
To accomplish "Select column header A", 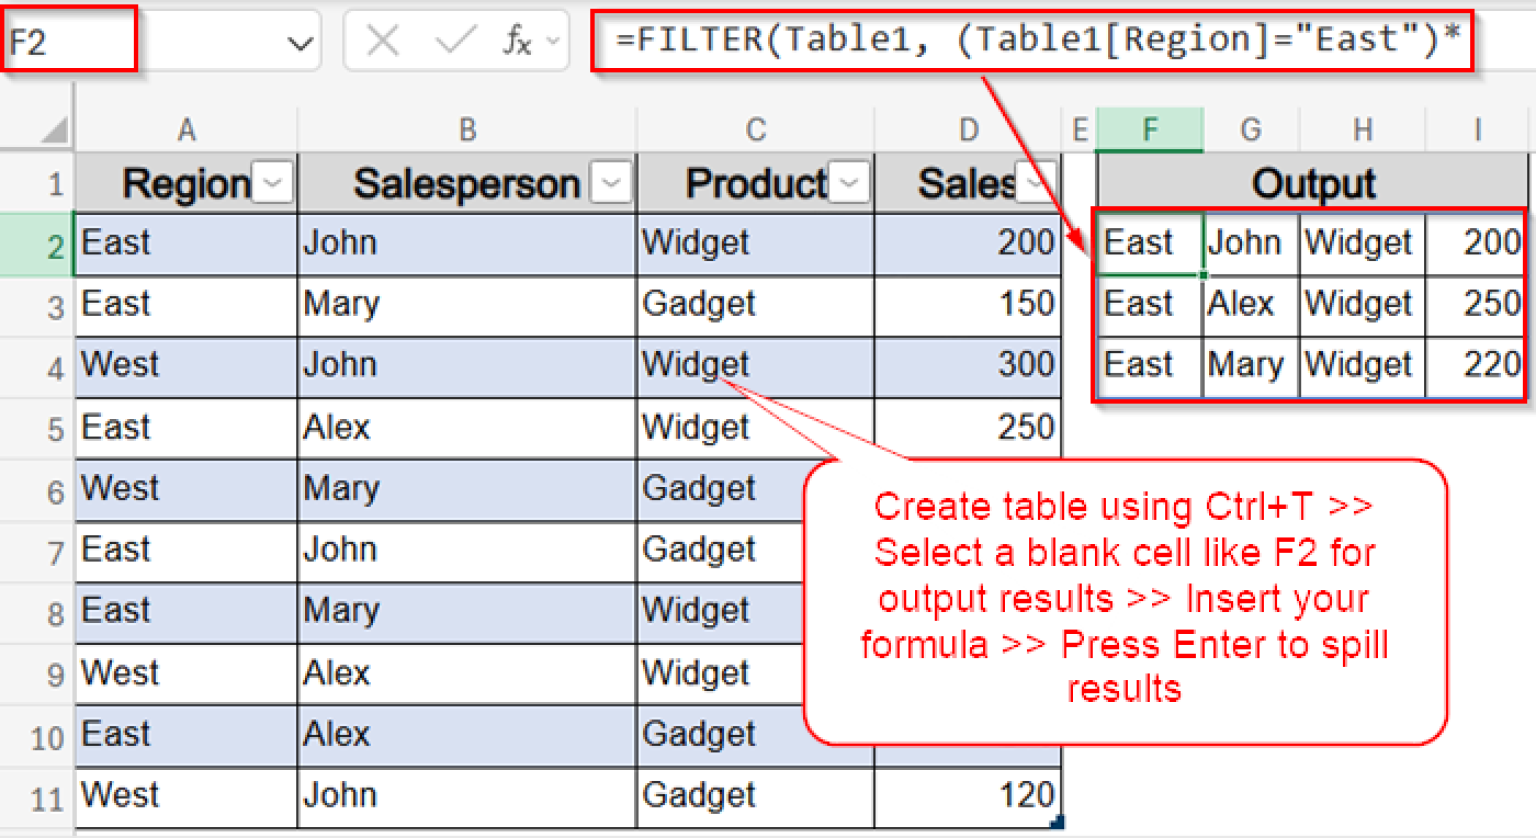I will click(186, 128).
